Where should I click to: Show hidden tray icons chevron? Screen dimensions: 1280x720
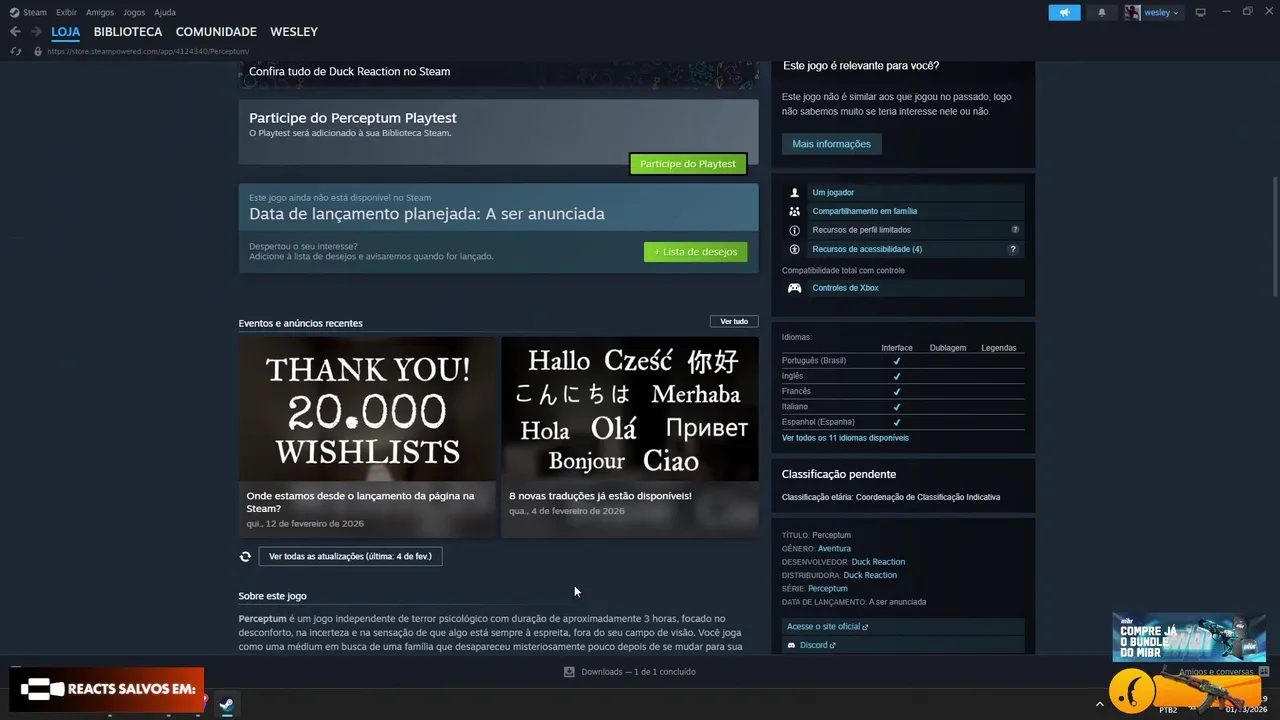1100,704
